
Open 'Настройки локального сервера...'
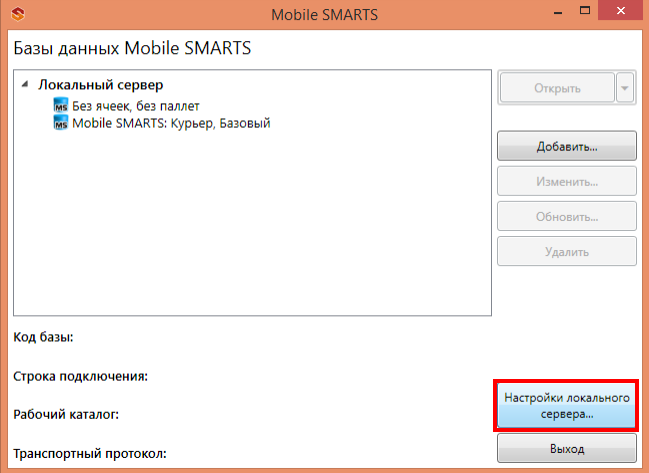click(x=566, y=405)
